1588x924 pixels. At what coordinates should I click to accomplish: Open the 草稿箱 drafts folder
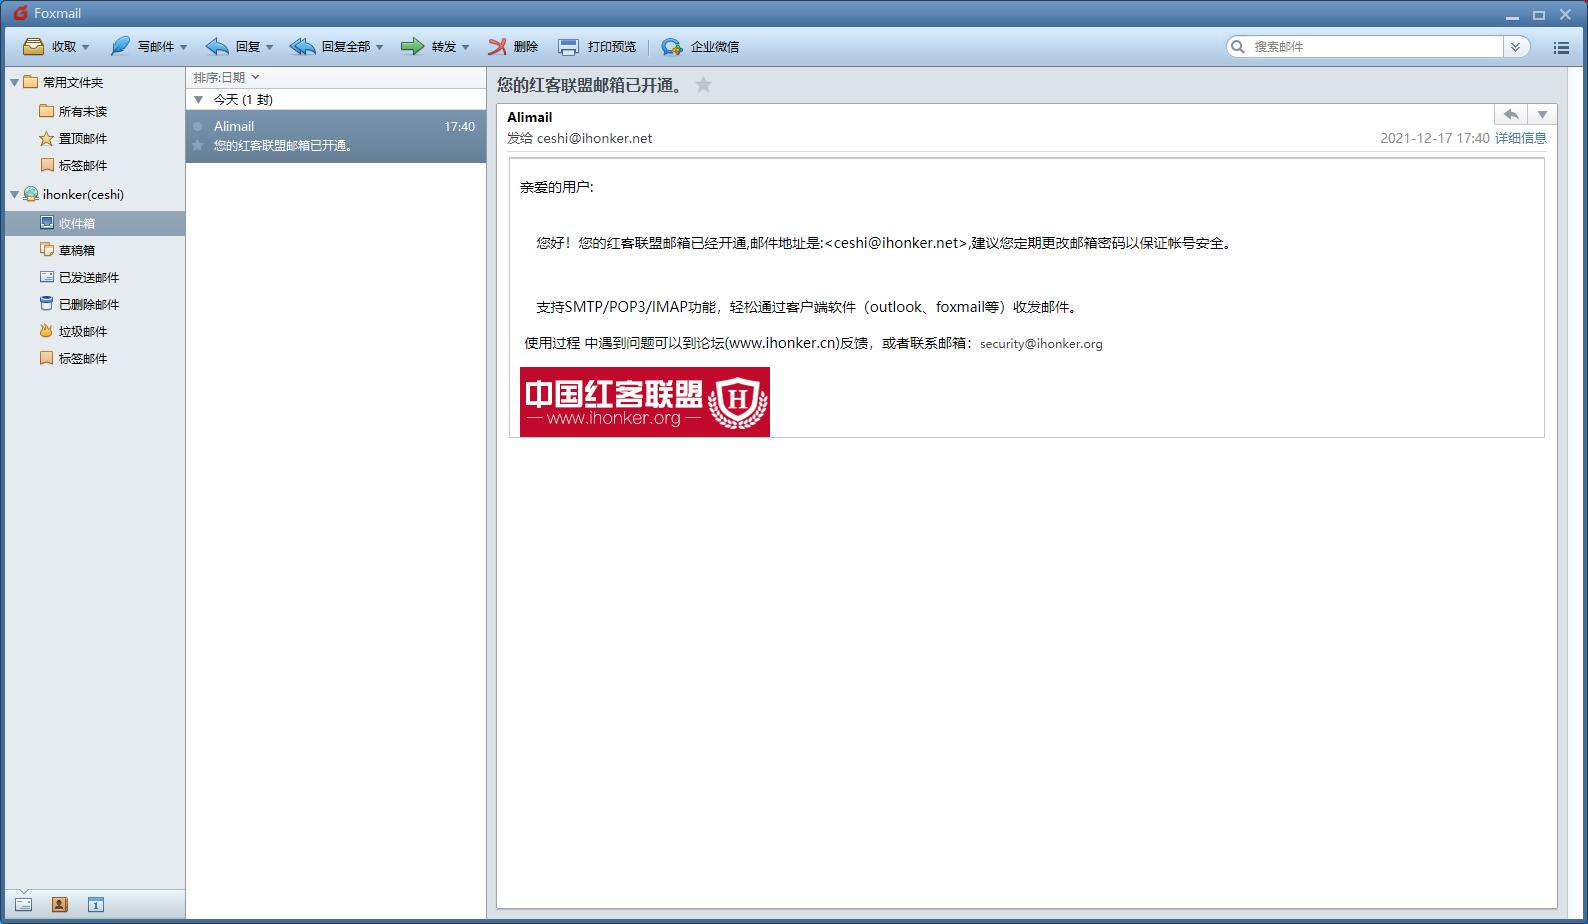[x=67, y=250]
